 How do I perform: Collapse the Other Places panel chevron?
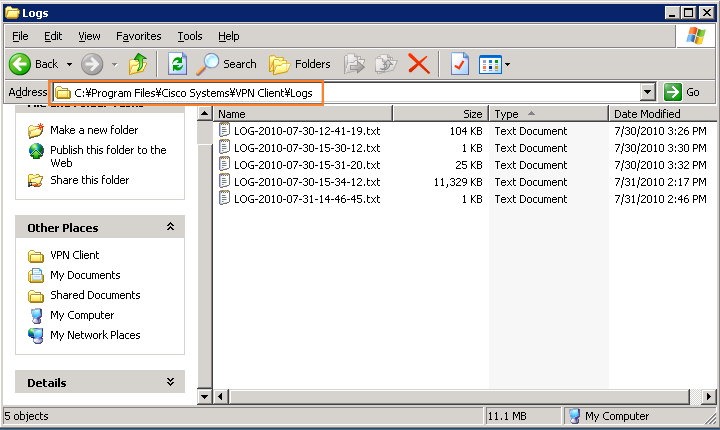click(170, 226)
